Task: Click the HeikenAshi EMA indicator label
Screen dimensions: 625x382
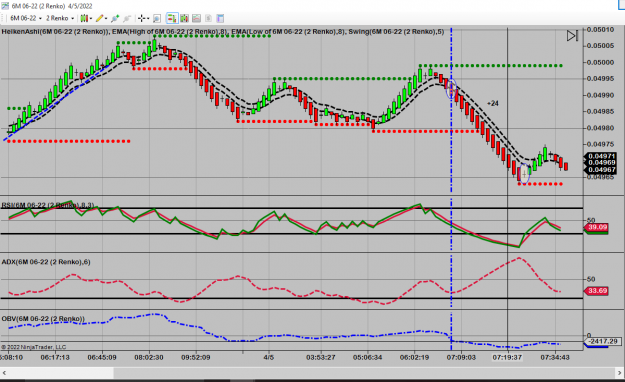Action: [223, 32]
